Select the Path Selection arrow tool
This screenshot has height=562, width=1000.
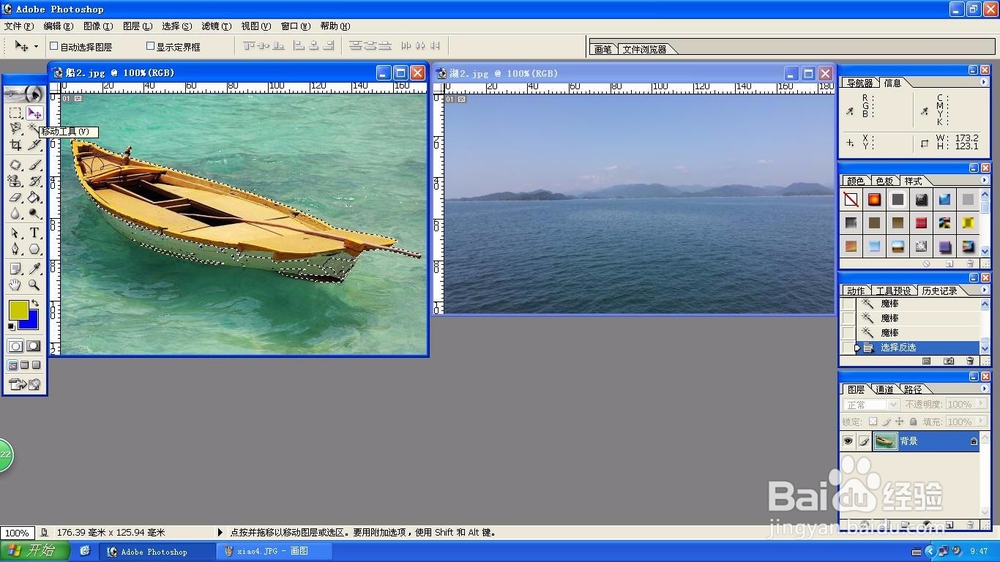point(15,233)
